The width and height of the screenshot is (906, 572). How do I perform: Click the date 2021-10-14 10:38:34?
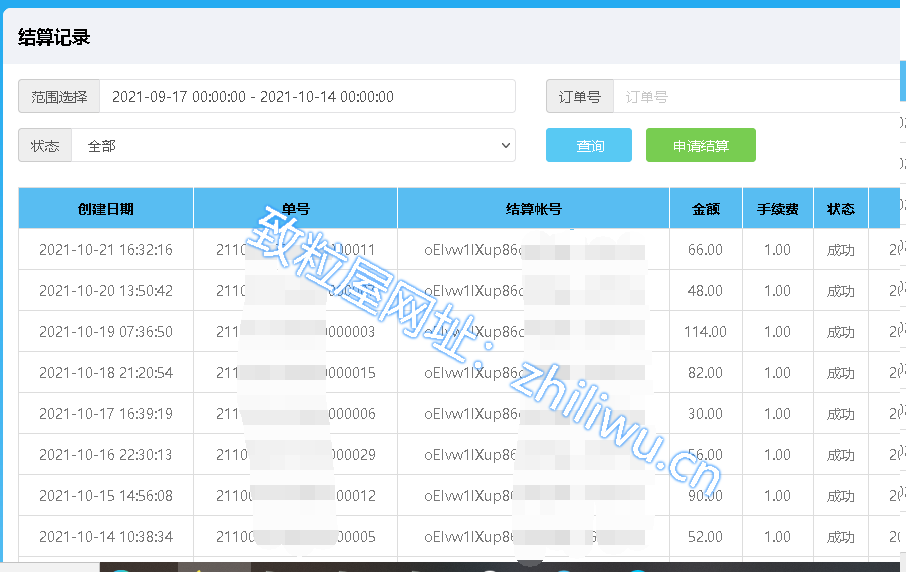106,537
